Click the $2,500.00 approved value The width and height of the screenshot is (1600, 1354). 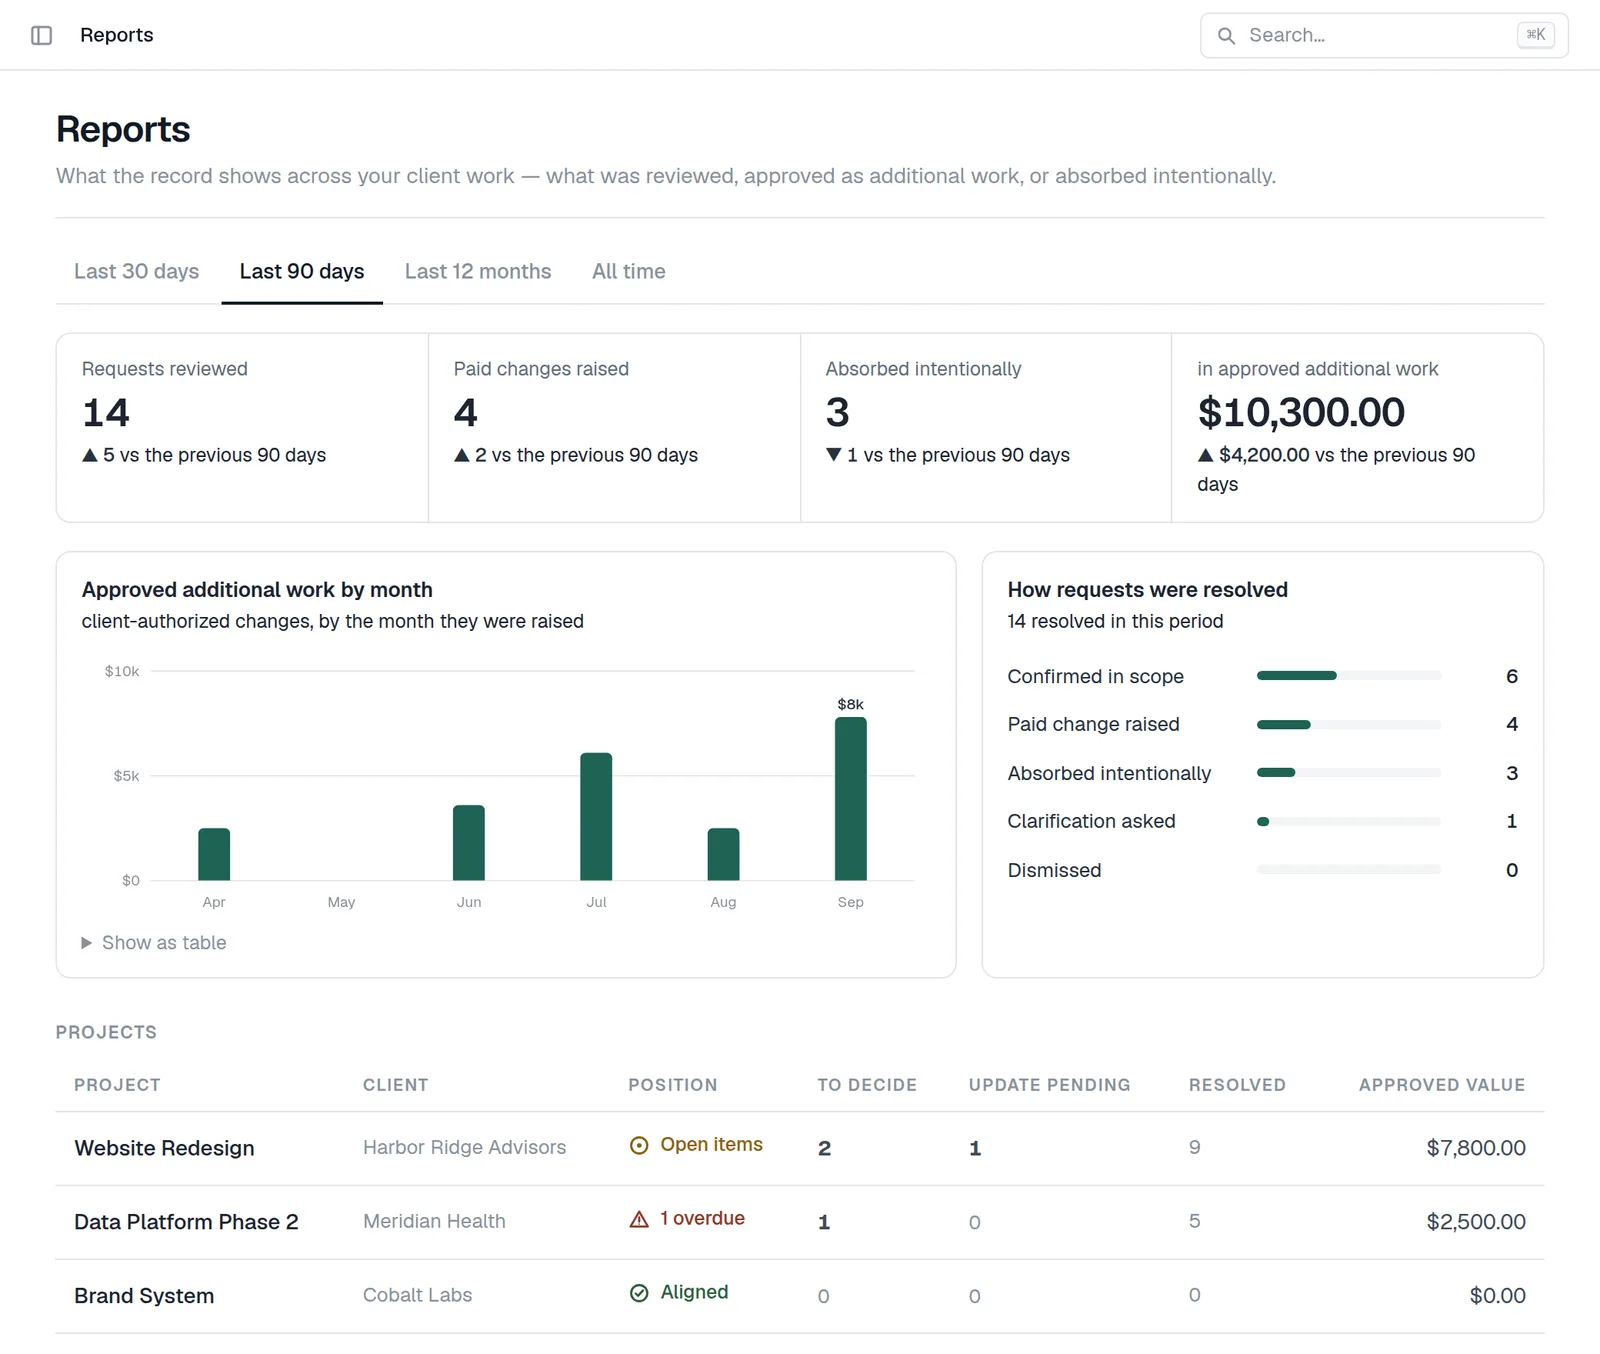(1476, 1222)
